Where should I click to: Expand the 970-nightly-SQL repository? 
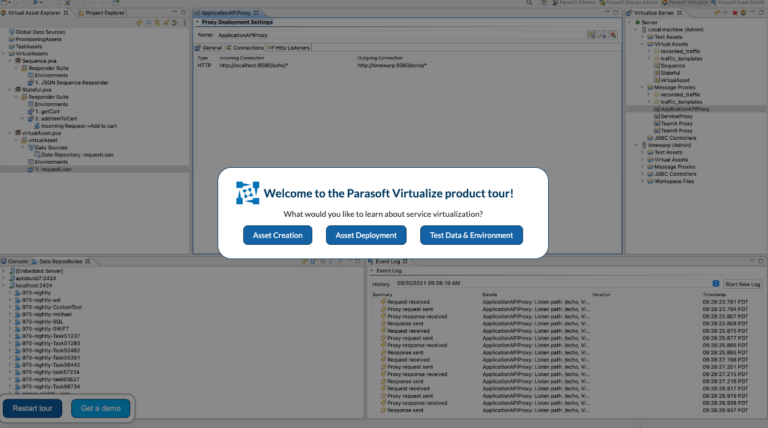(x=11, y=321)
